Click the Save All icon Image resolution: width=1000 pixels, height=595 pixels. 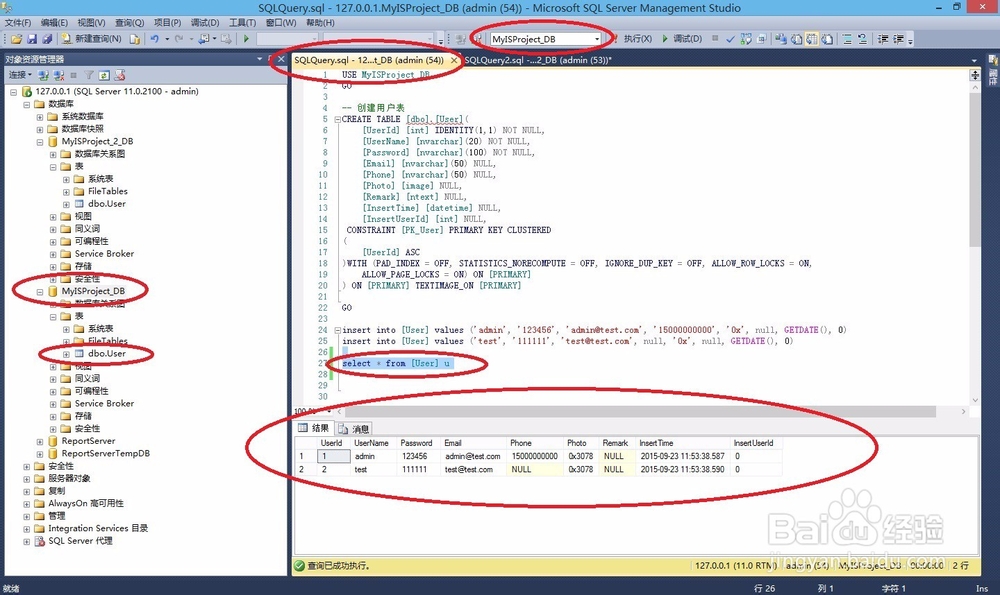point(47,39)
